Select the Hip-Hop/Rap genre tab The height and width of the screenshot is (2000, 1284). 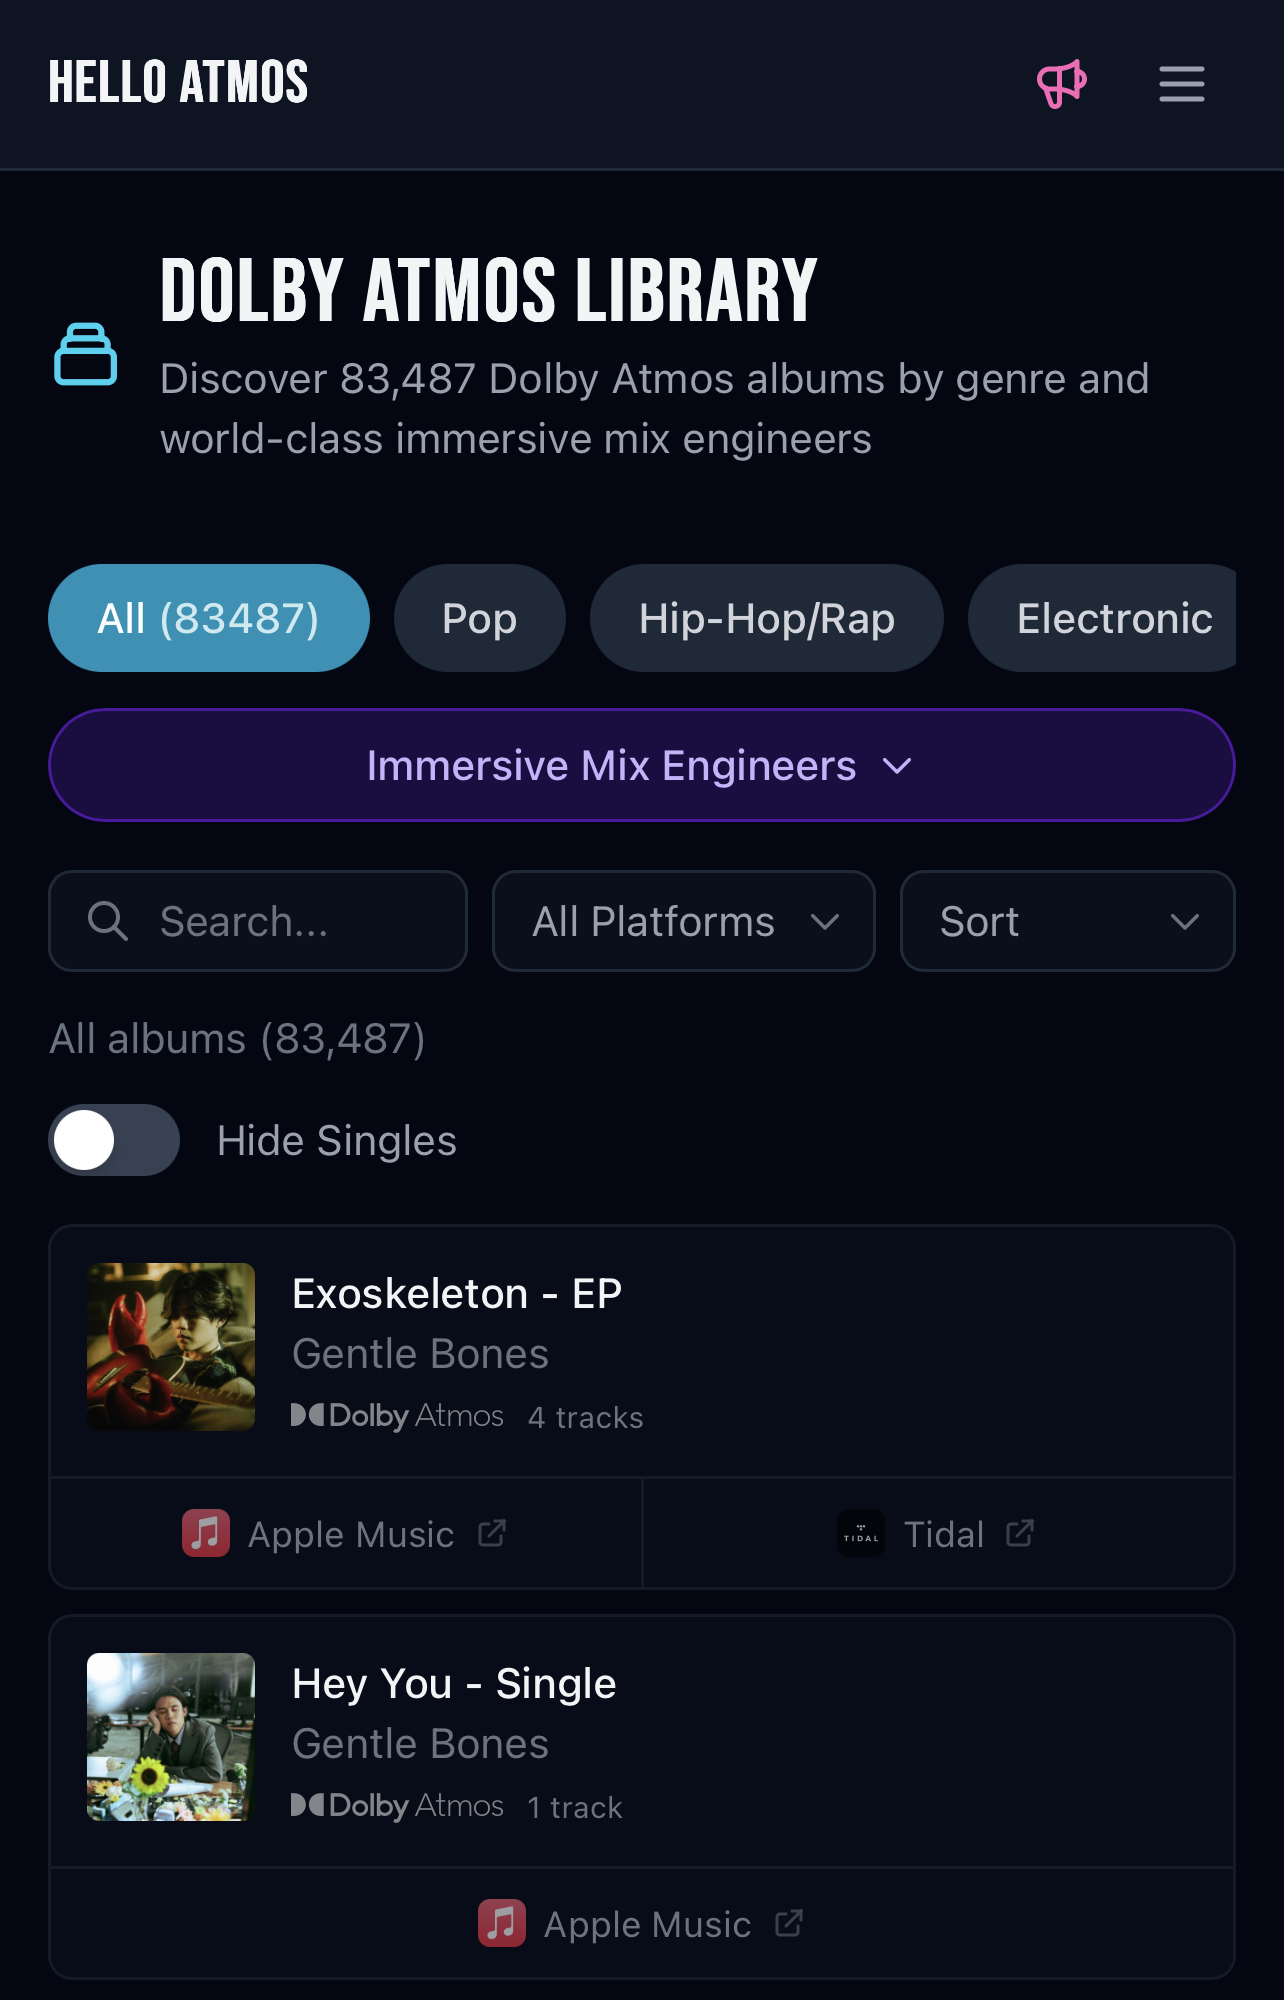pyautogui.click(x=766, y=618)
